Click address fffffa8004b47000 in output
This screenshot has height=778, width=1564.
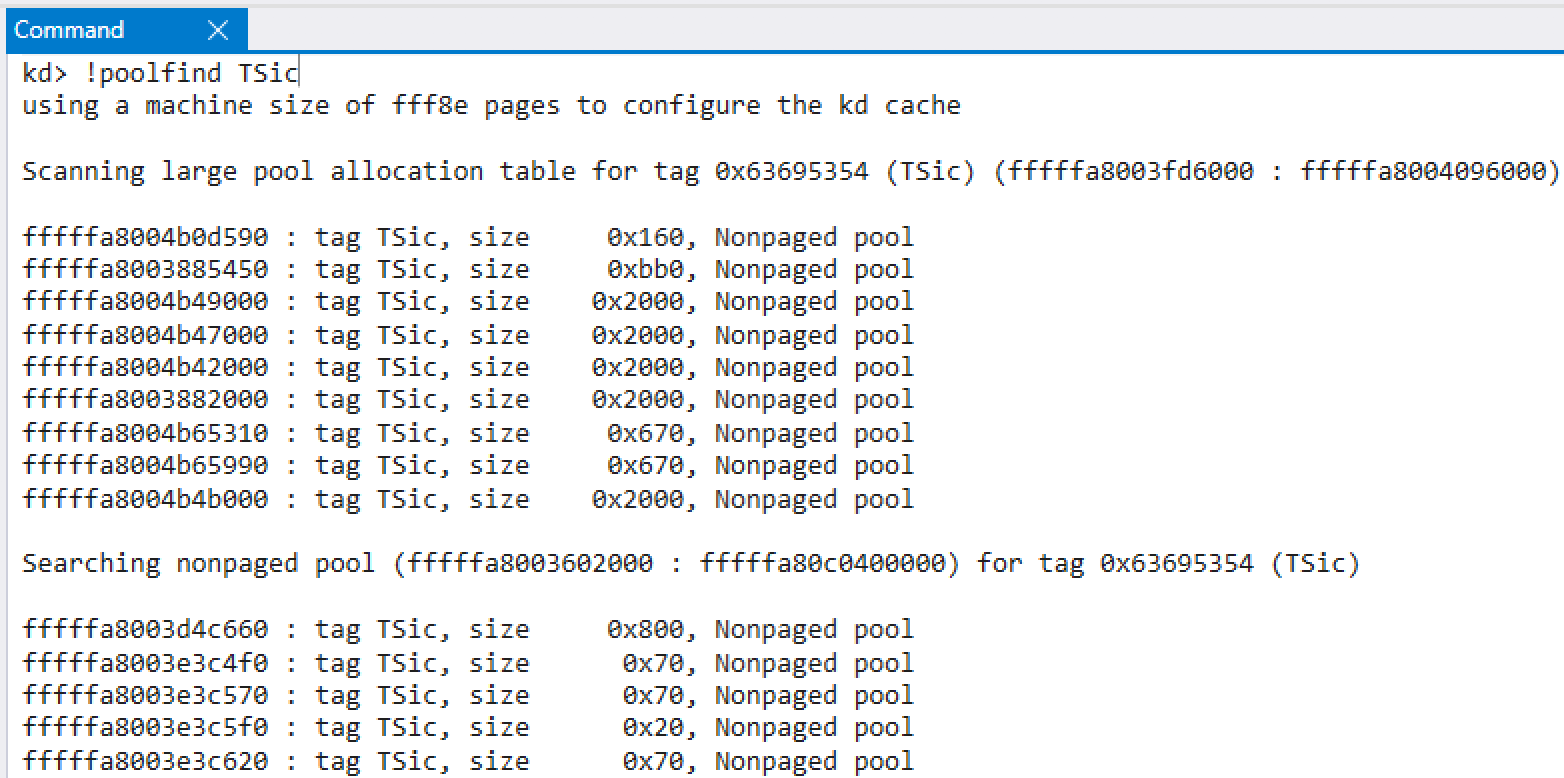click(145, 335)
